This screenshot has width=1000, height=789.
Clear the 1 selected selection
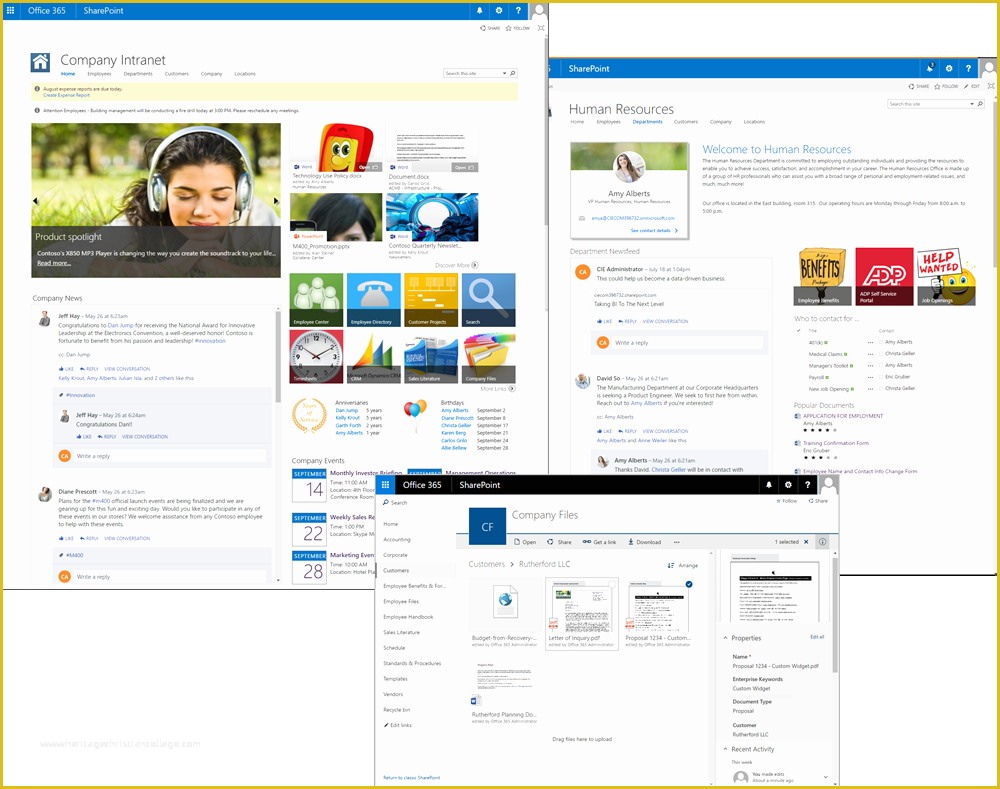point(806,542)
